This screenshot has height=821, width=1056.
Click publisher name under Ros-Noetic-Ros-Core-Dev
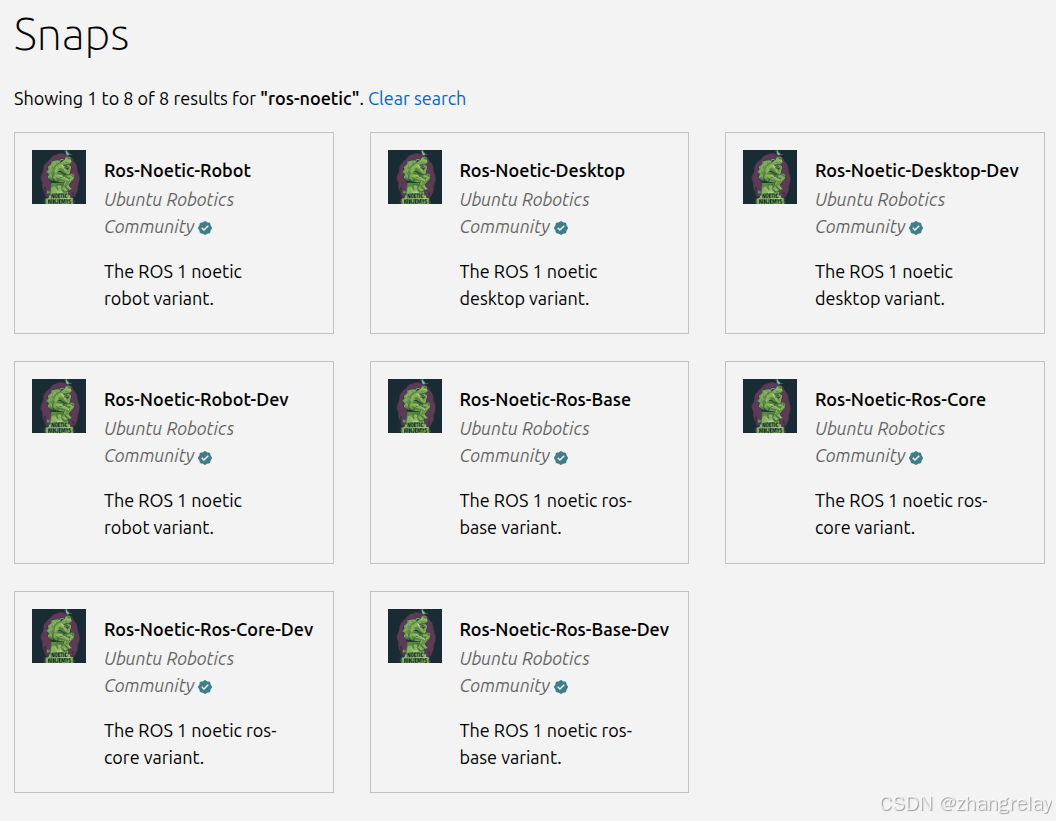tap(169, 671)
